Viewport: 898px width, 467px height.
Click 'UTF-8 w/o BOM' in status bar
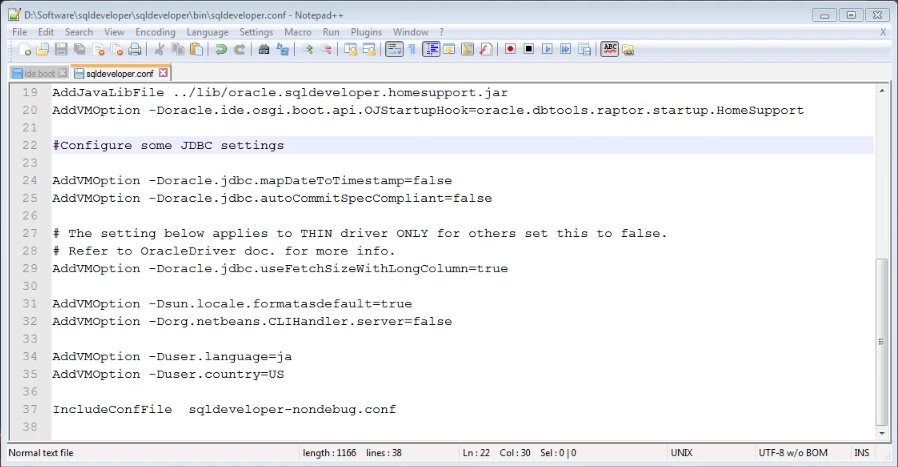coord(793,453)
